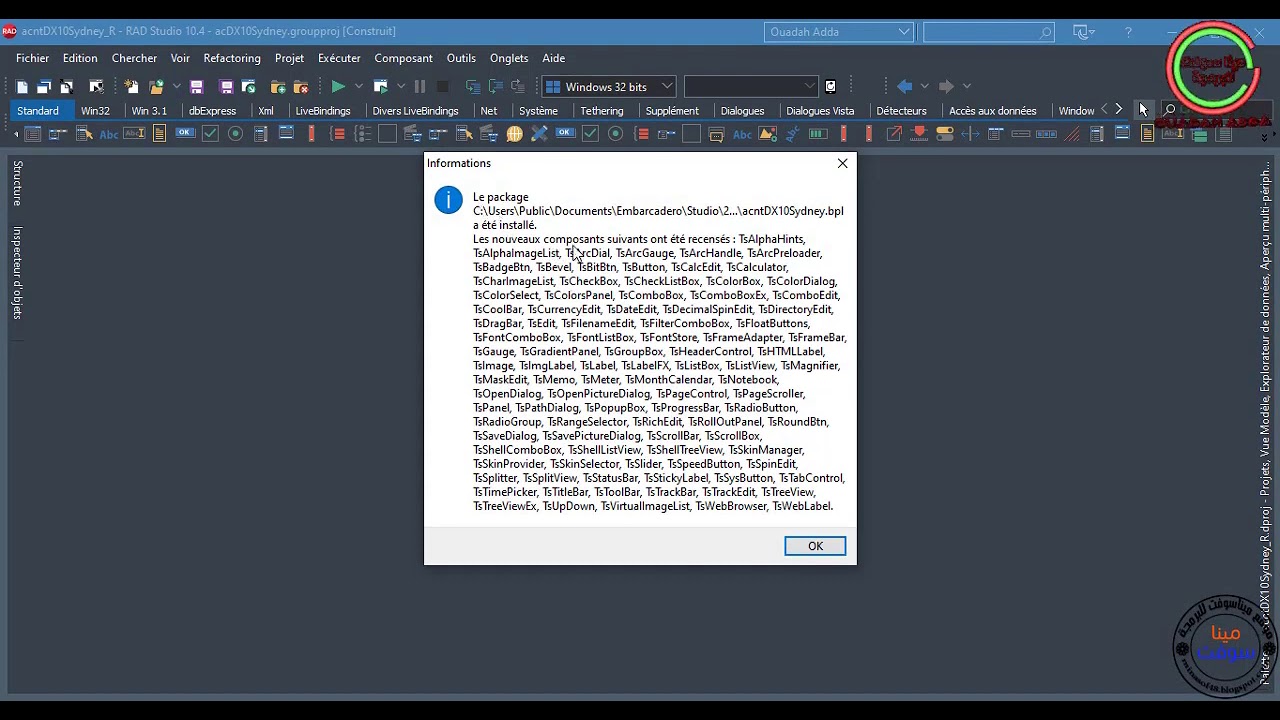Select the LiveBindings palette tab
This screenshot has height=720, width=1280.
[323, 111]
